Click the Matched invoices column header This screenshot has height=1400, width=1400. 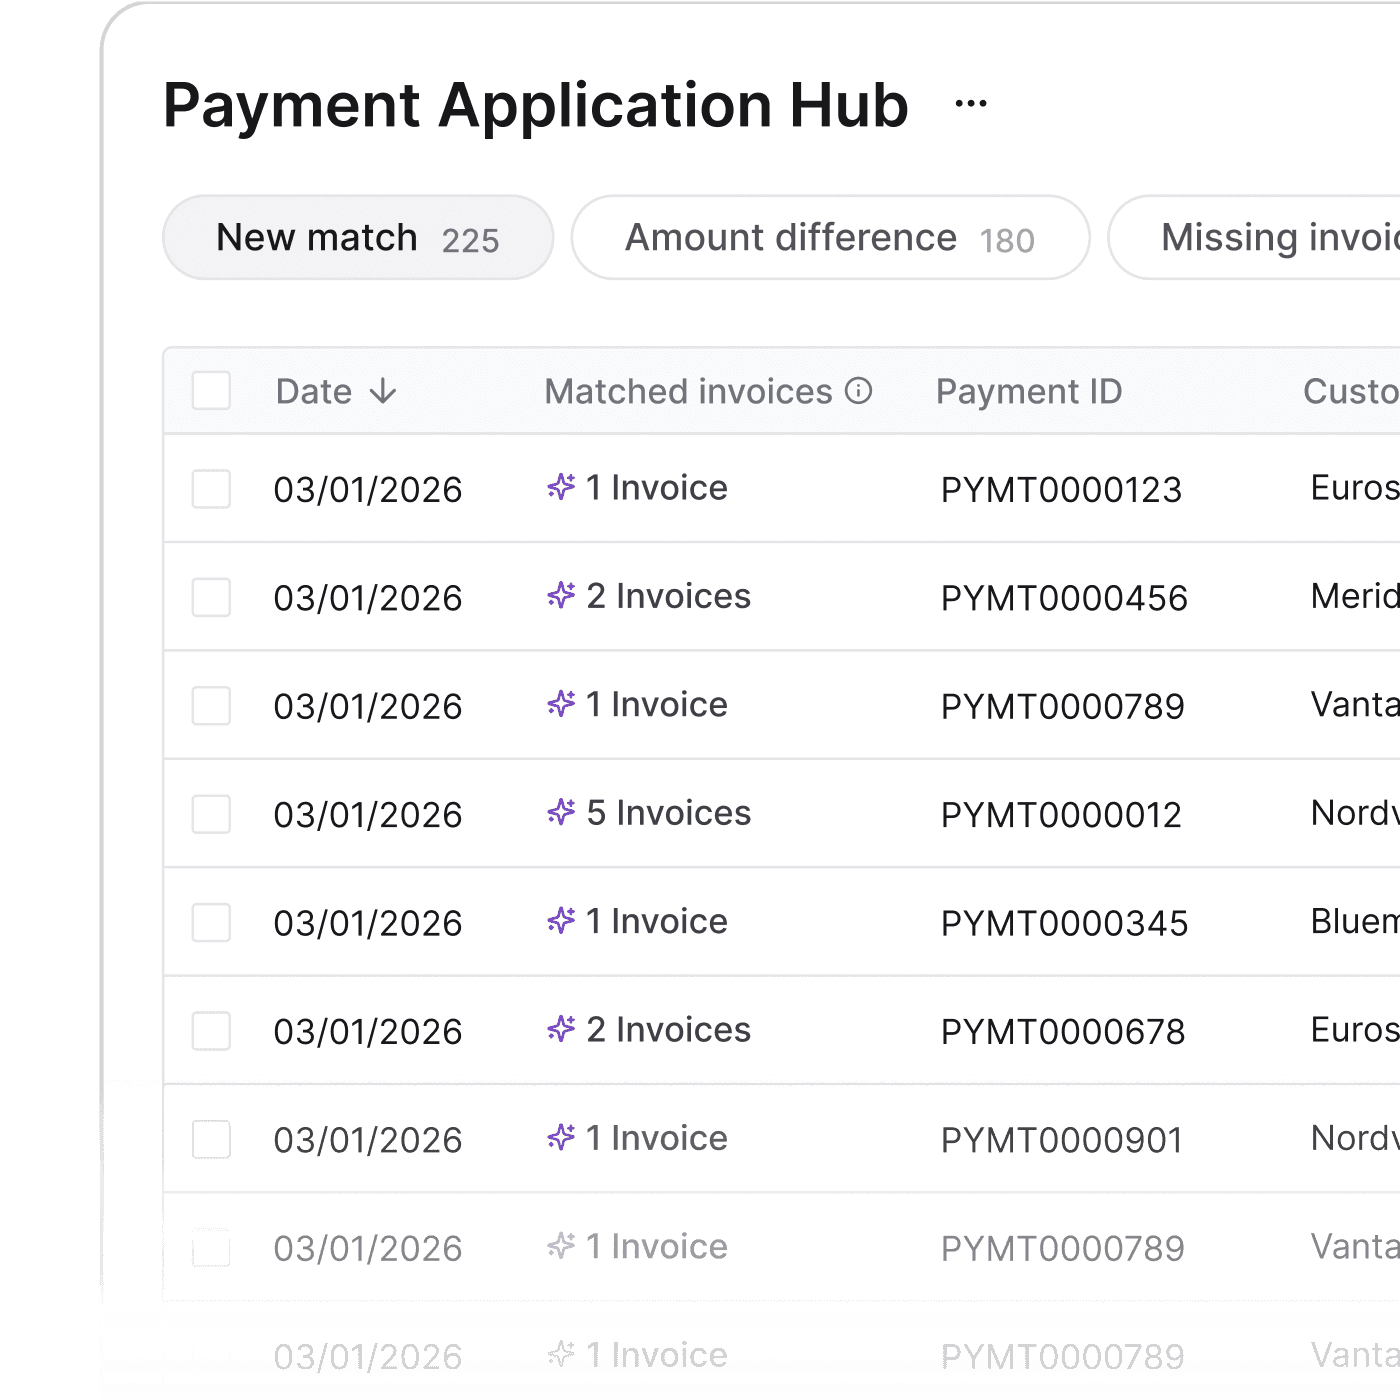(688, 391)
